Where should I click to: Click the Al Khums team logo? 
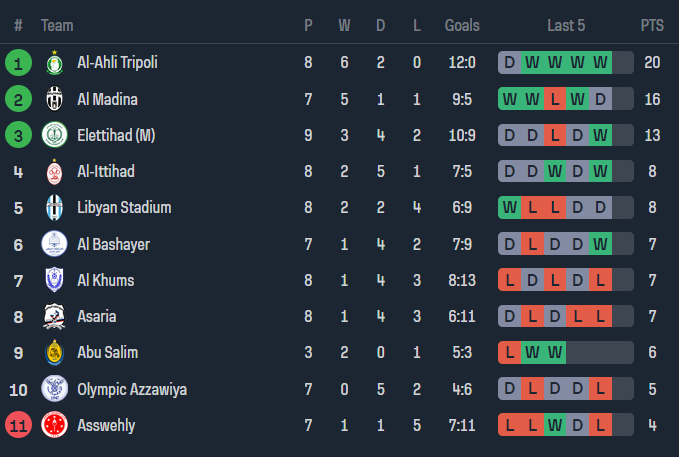tap(54, 280)
